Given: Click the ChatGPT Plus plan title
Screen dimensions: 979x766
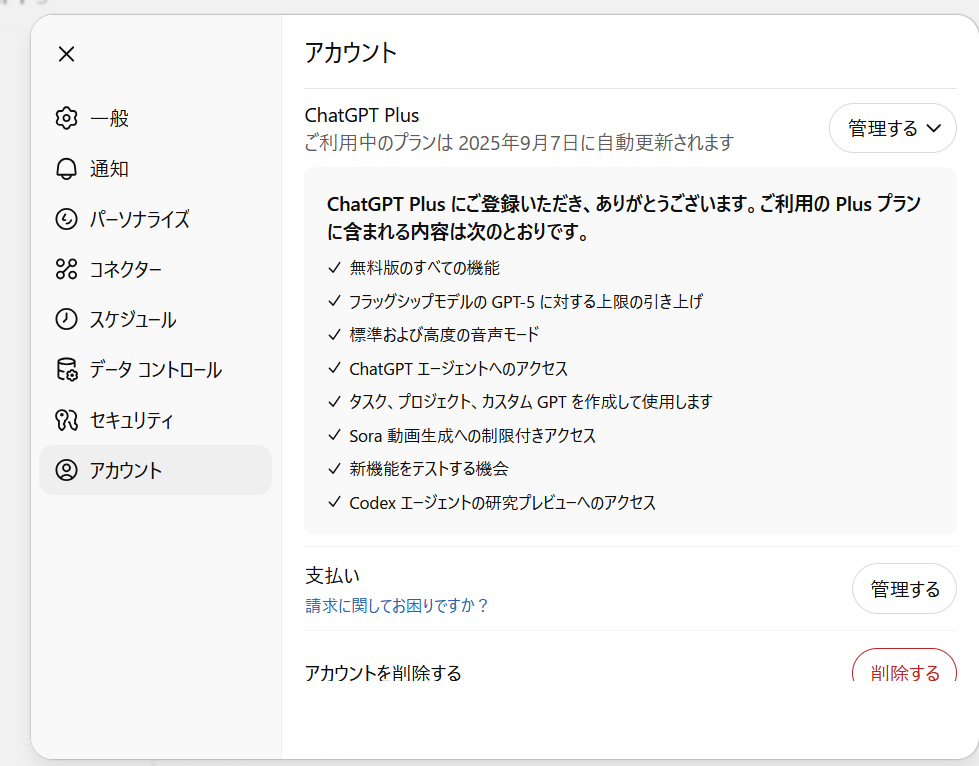Looking at the screenshot, I should pyautogui.click(x=362, y=115).
